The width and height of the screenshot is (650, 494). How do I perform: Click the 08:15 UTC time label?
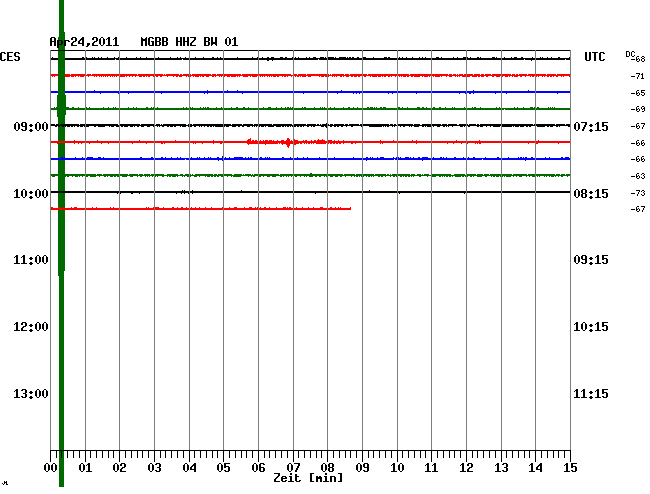[591, 194]
